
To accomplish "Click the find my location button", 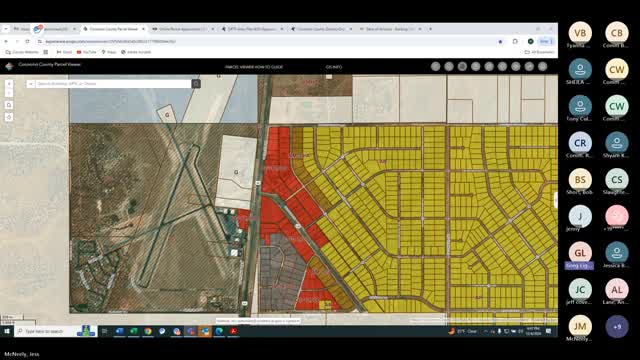I will [x=9, y=117].
